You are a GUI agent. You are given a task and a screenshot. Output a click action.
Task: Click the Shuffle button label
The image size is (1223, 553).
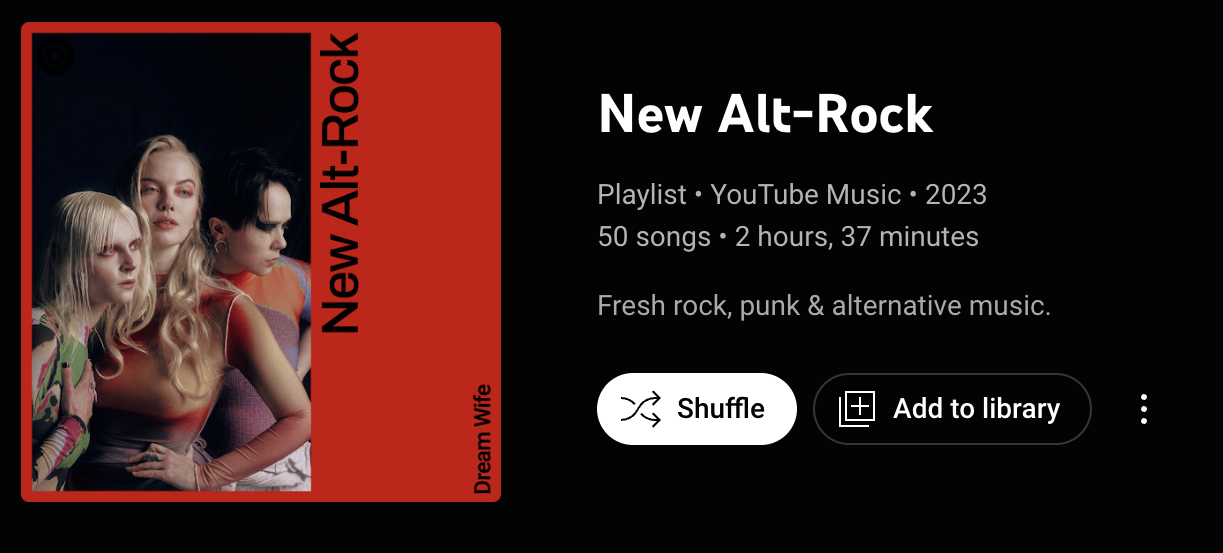tap(721, 409)
